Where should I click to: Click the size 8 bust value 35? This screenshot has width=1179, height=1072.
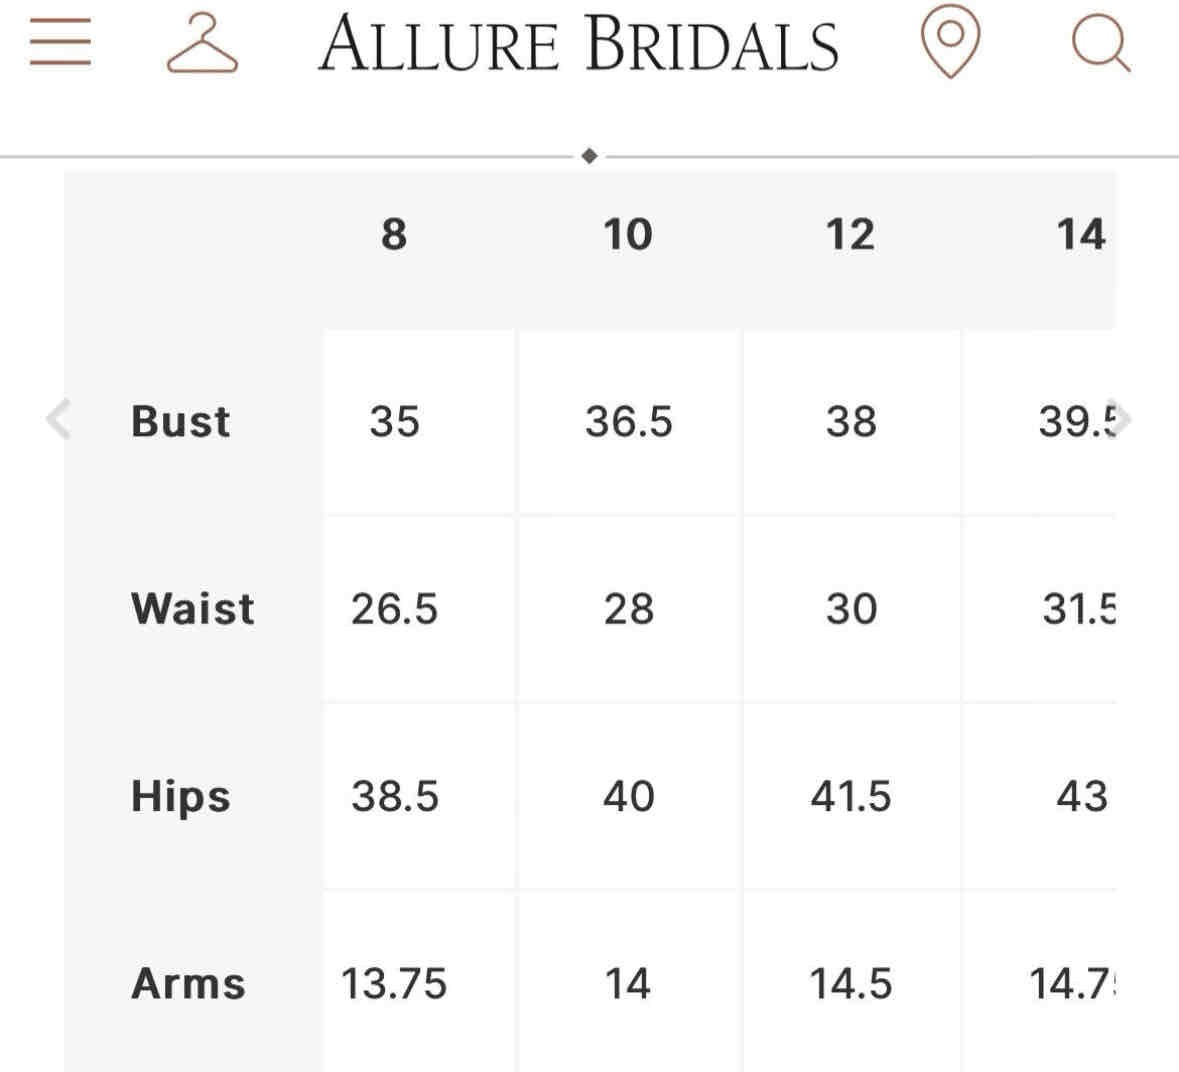(394, 421)
